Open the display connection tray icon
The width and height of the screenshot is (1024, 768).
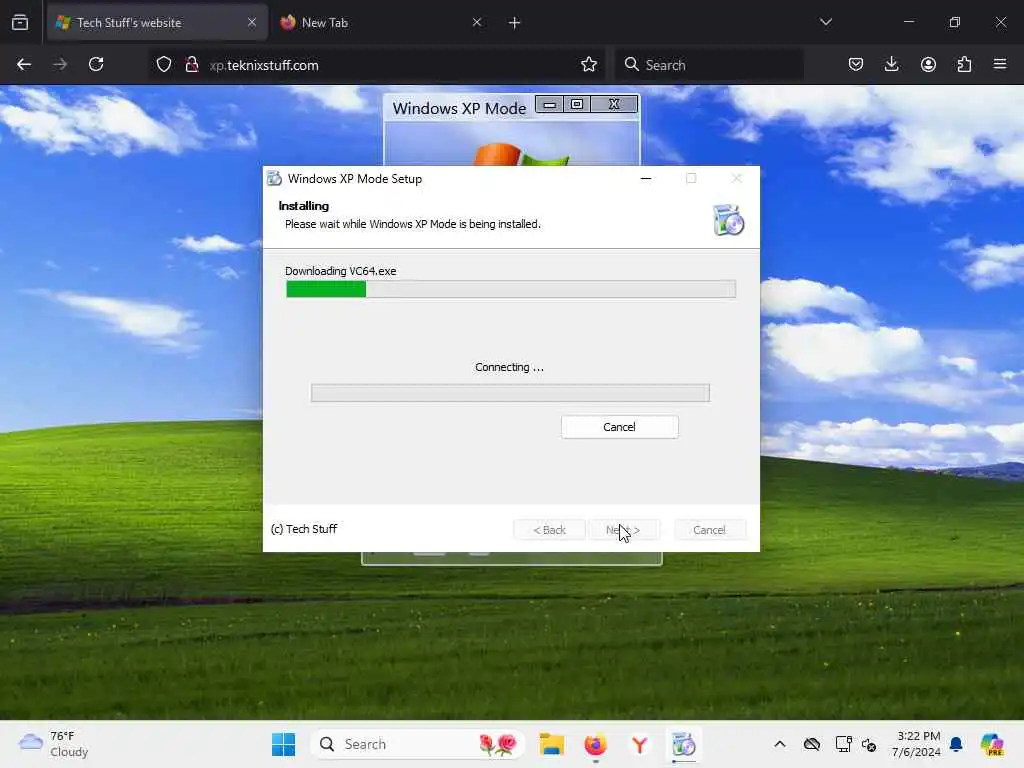[844, 744]
